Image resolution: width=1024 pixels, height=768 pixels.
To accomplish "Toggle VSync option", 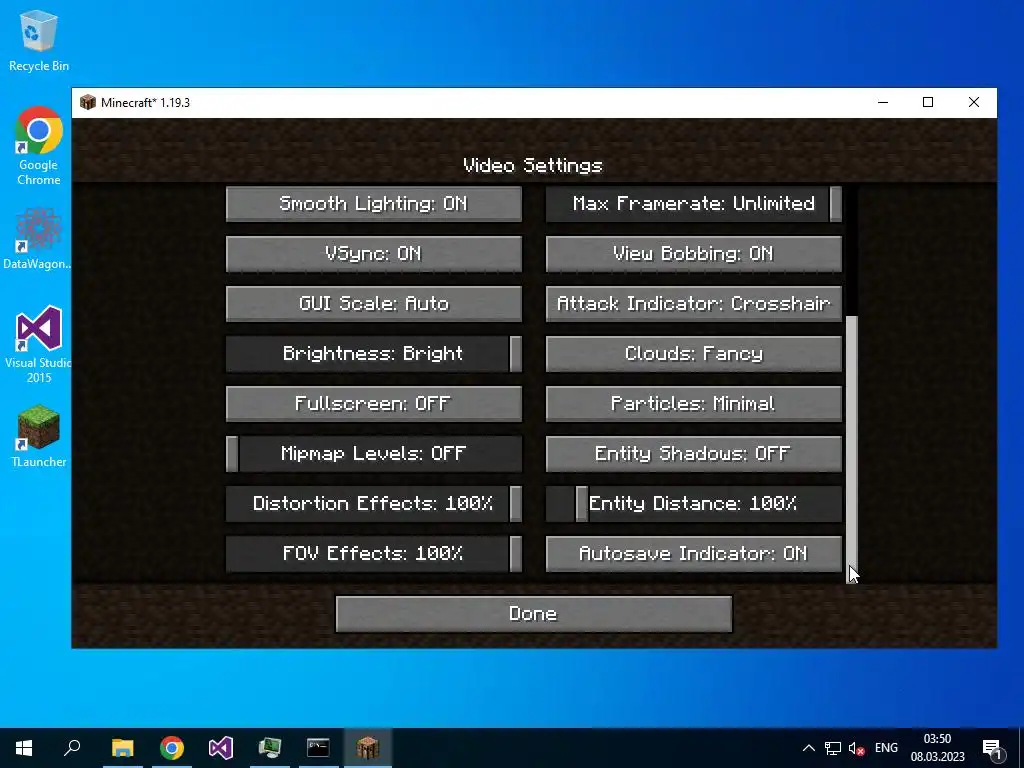I will [374, 254].
